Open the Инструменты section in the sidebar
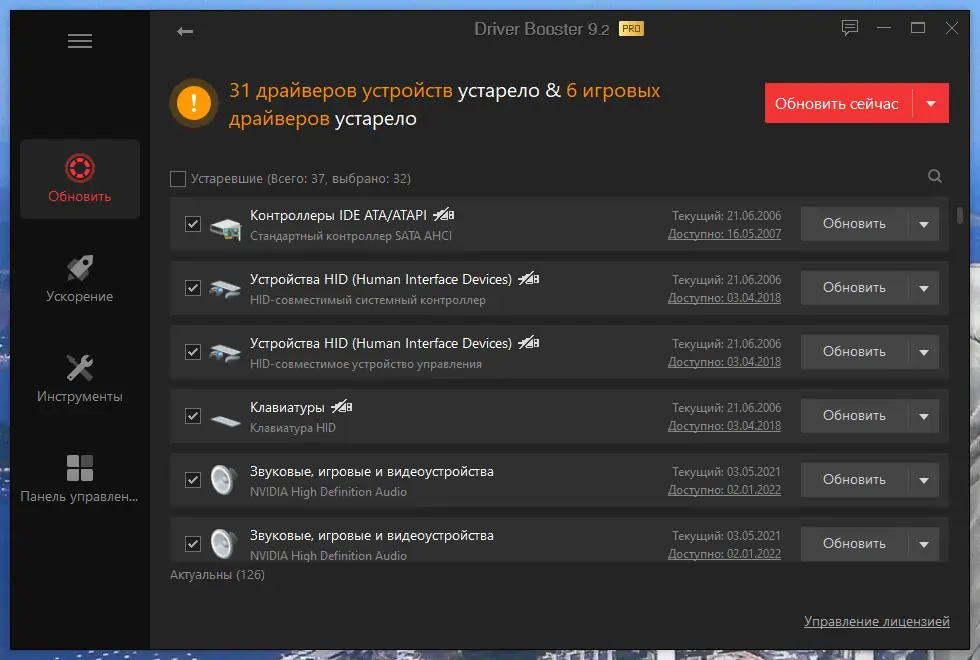 tap(80, 379)
